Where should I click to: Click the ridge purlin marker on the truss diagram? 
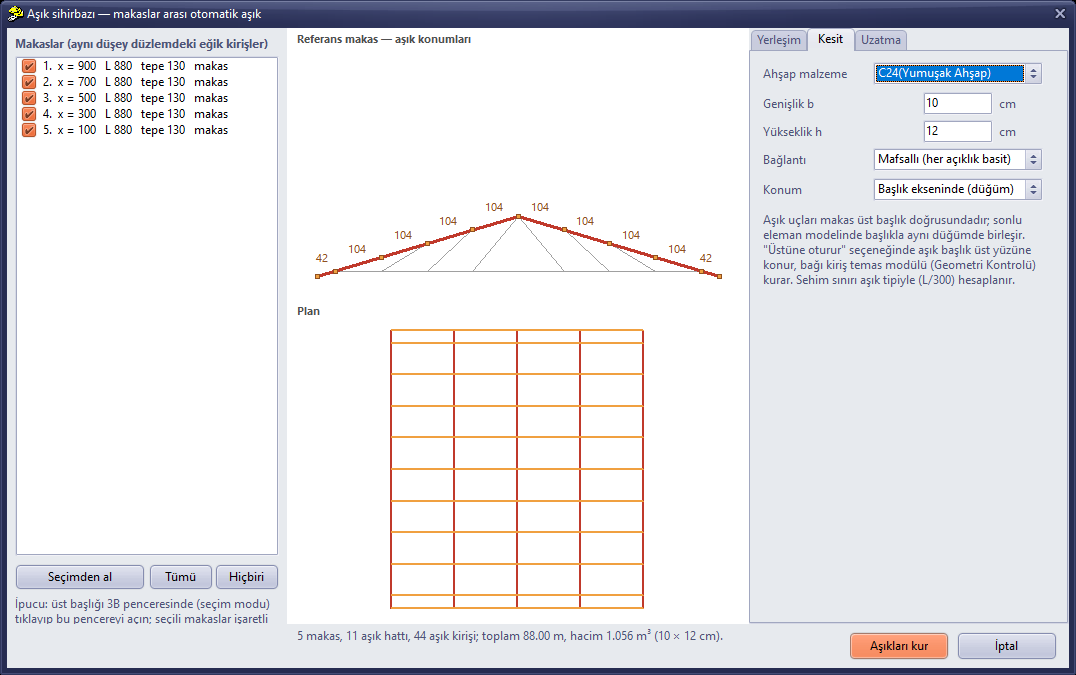(x=518, y=217)
